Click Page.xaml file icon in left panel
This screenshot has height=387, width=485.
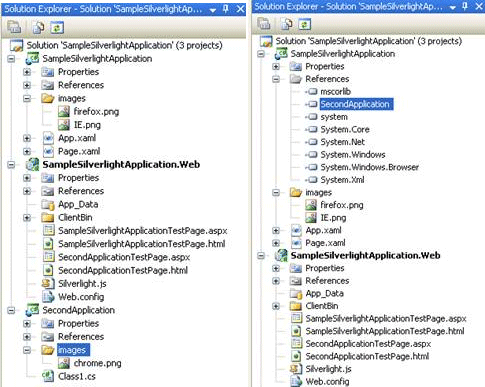click(x=48, y=151)
